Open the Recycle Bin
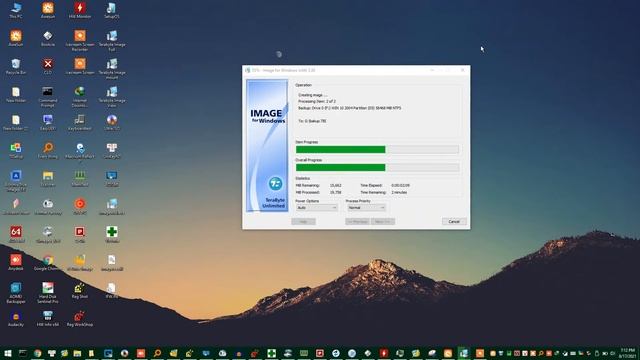The image size is (640, 360). pos(16,67)
